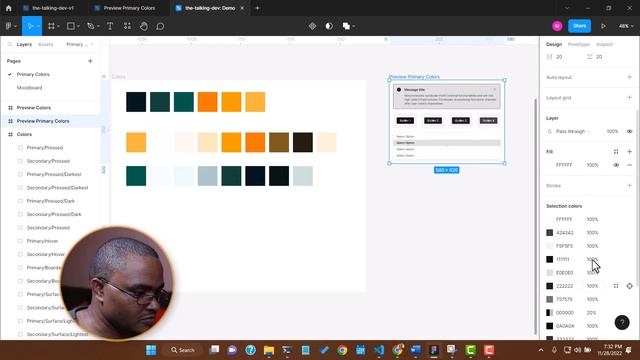Open the page selector dropdown
The width and height of the screenshot is (640, 360).
80,44
